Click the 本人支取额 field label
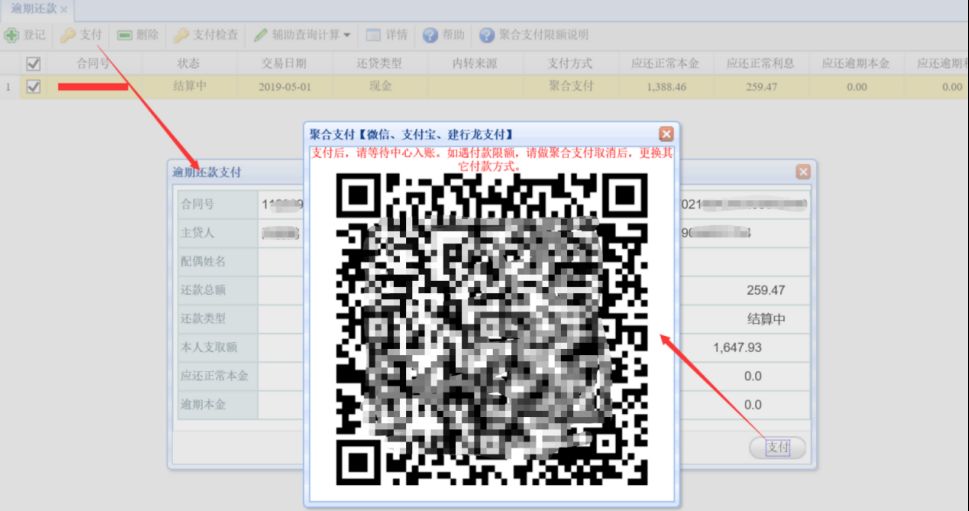This screenshot has width=969, height=511. pos(208,347)
